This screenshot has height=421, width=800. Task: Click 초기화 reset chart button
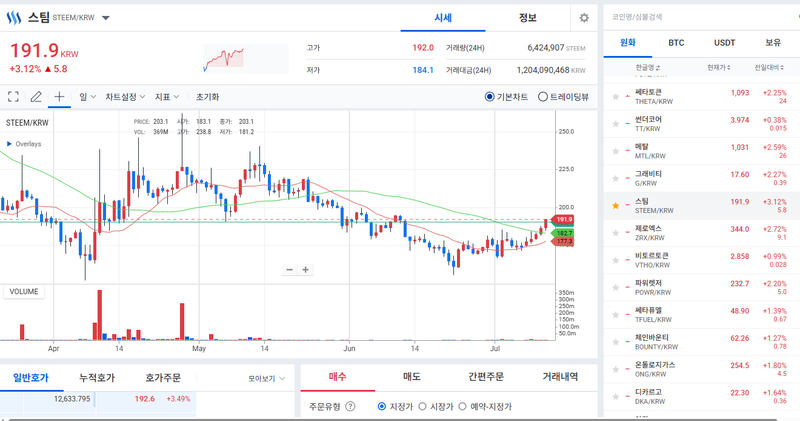tap(207, 96)
